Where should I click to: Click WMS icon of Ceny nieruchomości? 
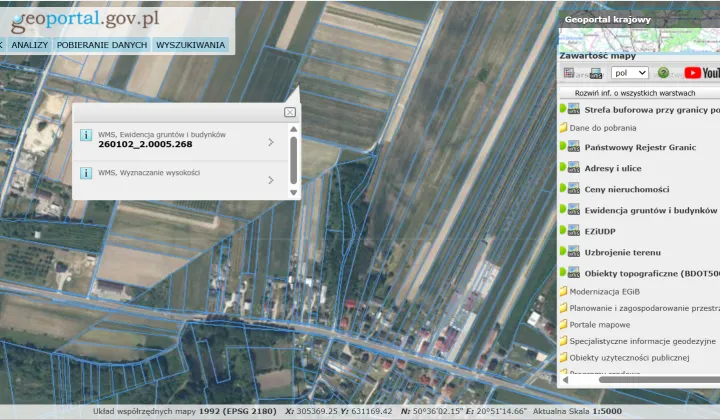click(x=574, y=189)
